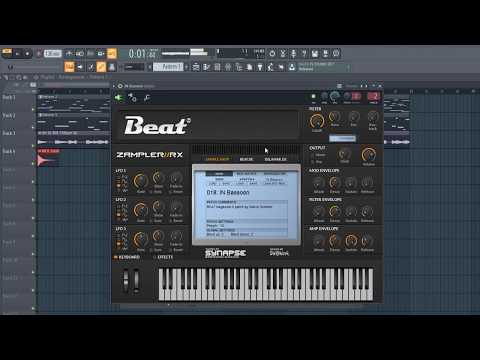Adjust the Output Volume knob

tap(369, 154)
